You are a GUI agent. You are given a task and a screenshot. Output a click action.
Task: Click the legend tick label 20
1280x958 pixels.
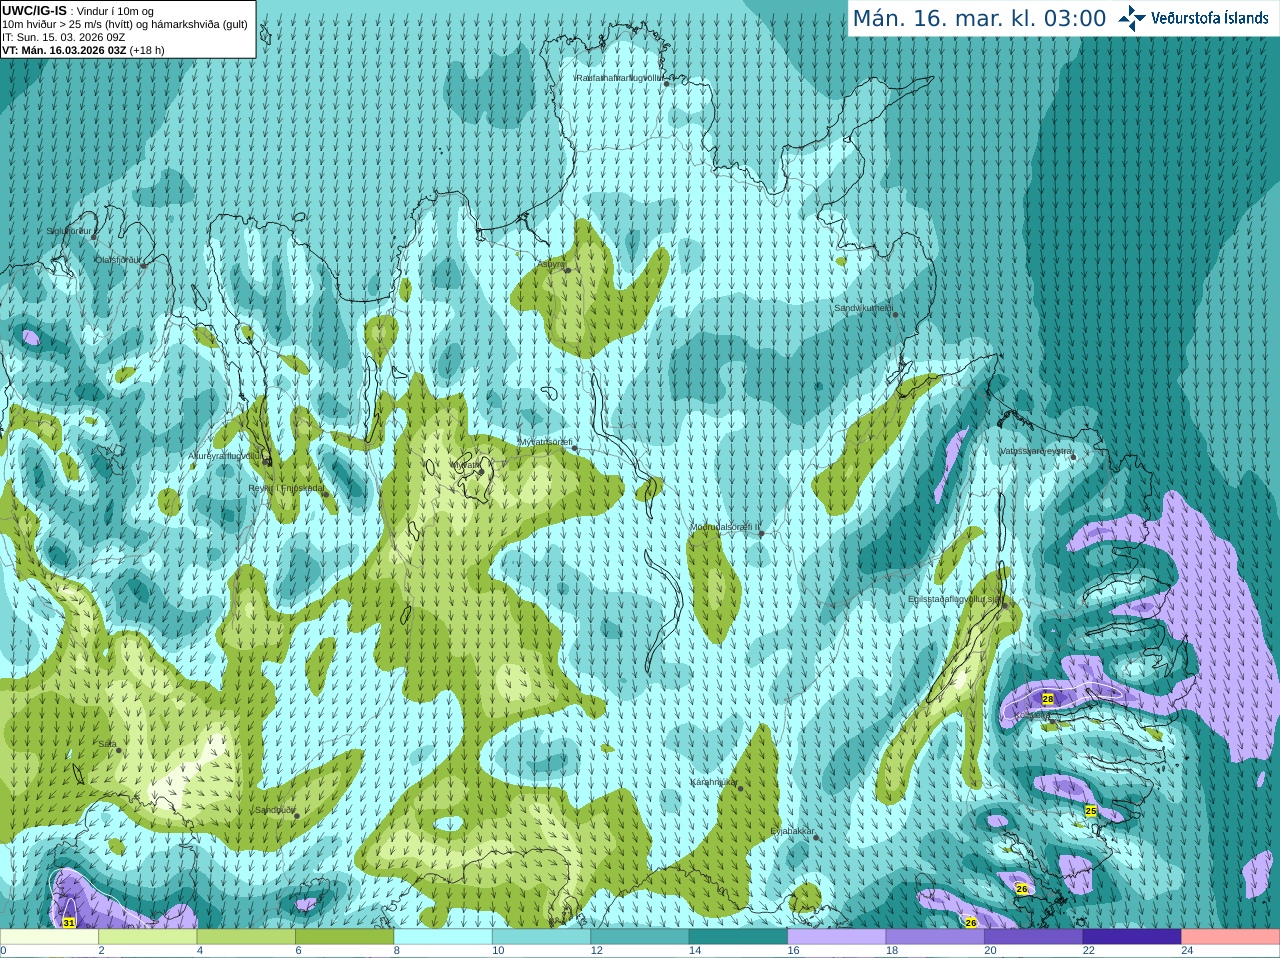[x=990, y=951]
